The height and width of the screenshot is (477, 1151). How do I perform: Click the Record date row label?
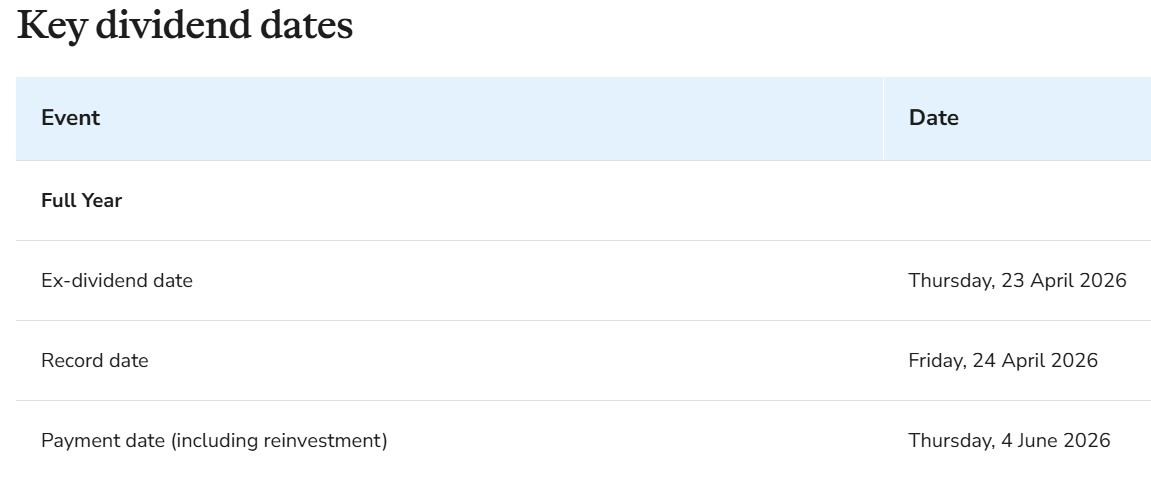pyautogui.click(x=94, y=361)
